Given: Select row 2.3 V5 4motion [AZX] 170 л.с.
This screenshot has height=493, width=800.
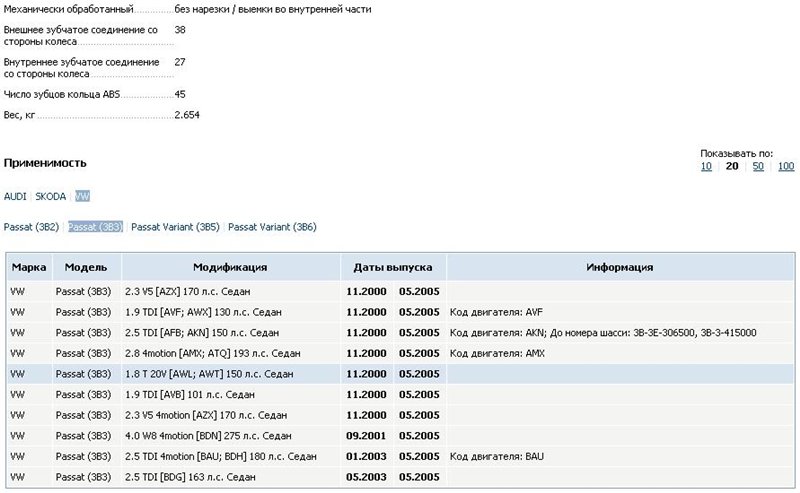Looking at the screenshot, I should pyautogui.click(x=401, y=415).
